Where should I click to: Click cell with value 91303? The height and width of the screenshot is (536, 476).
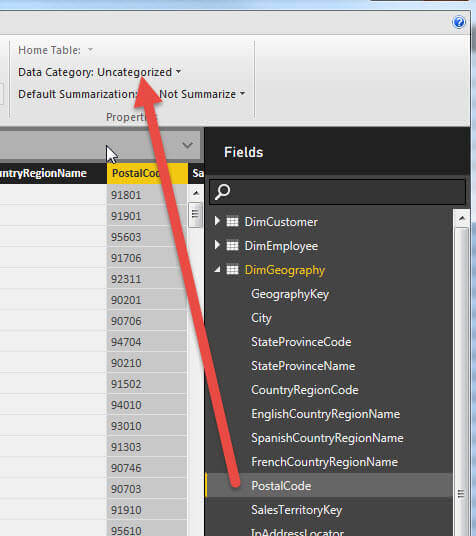click(x=147, y=447)
